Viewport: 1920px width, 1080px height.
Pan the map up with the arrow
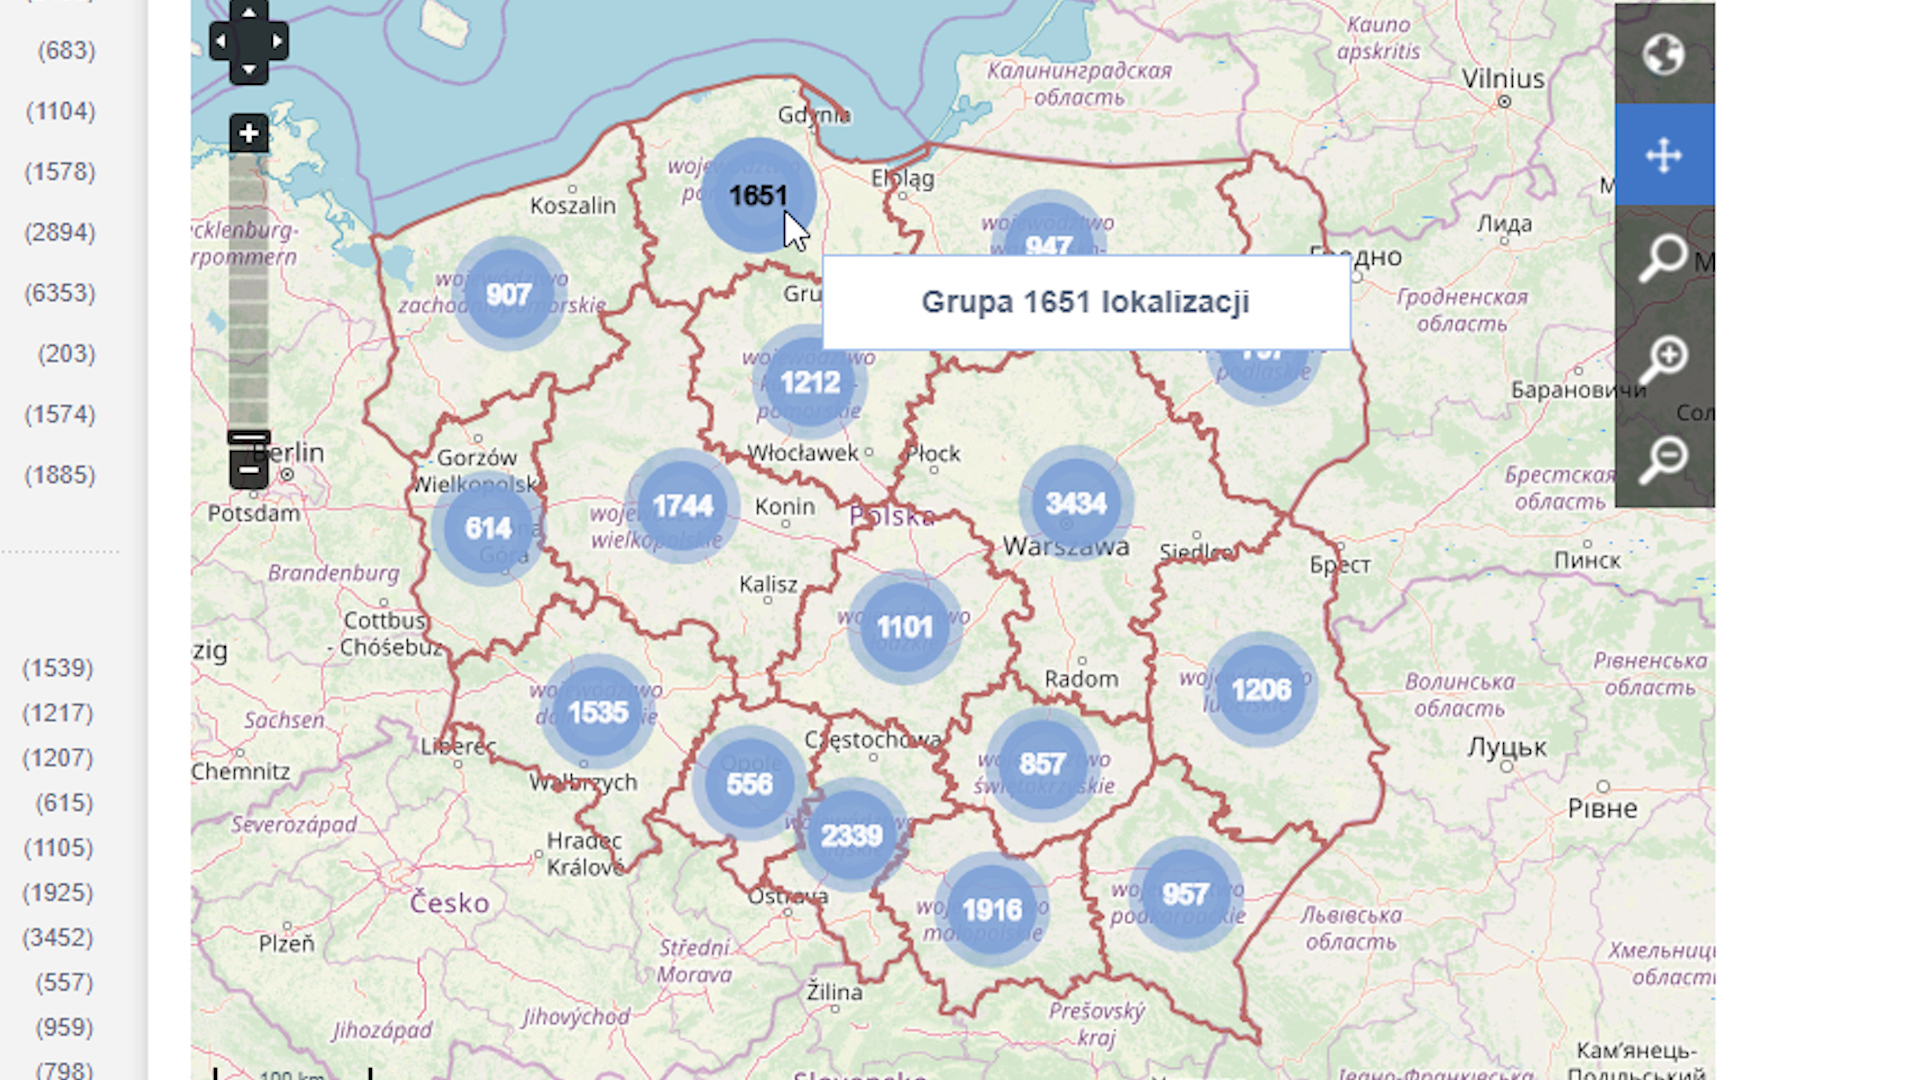[249, 13]
